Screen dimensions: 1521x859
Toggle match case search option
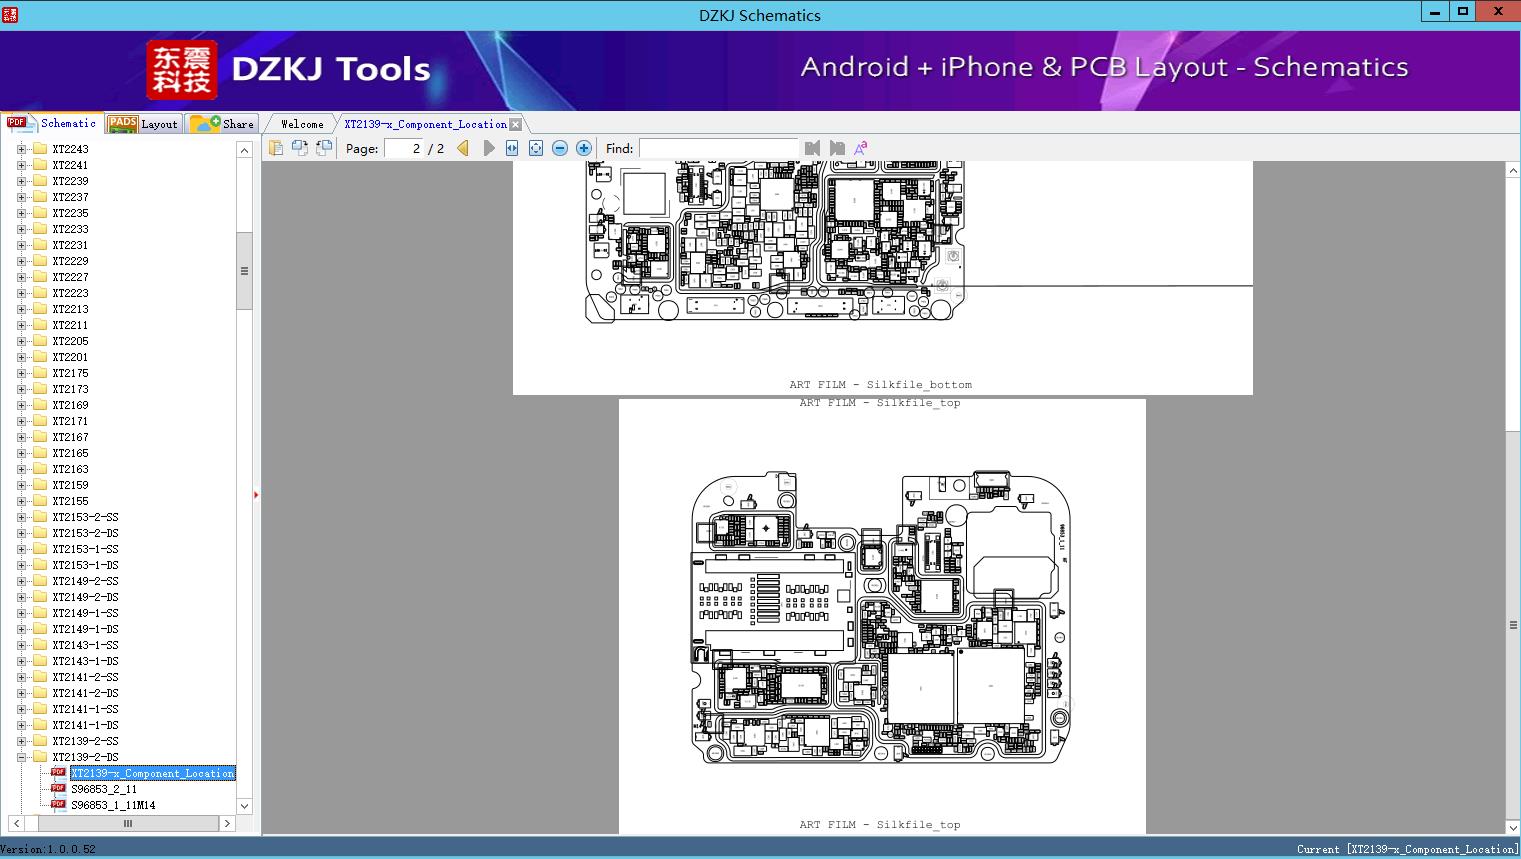point(860,148)
